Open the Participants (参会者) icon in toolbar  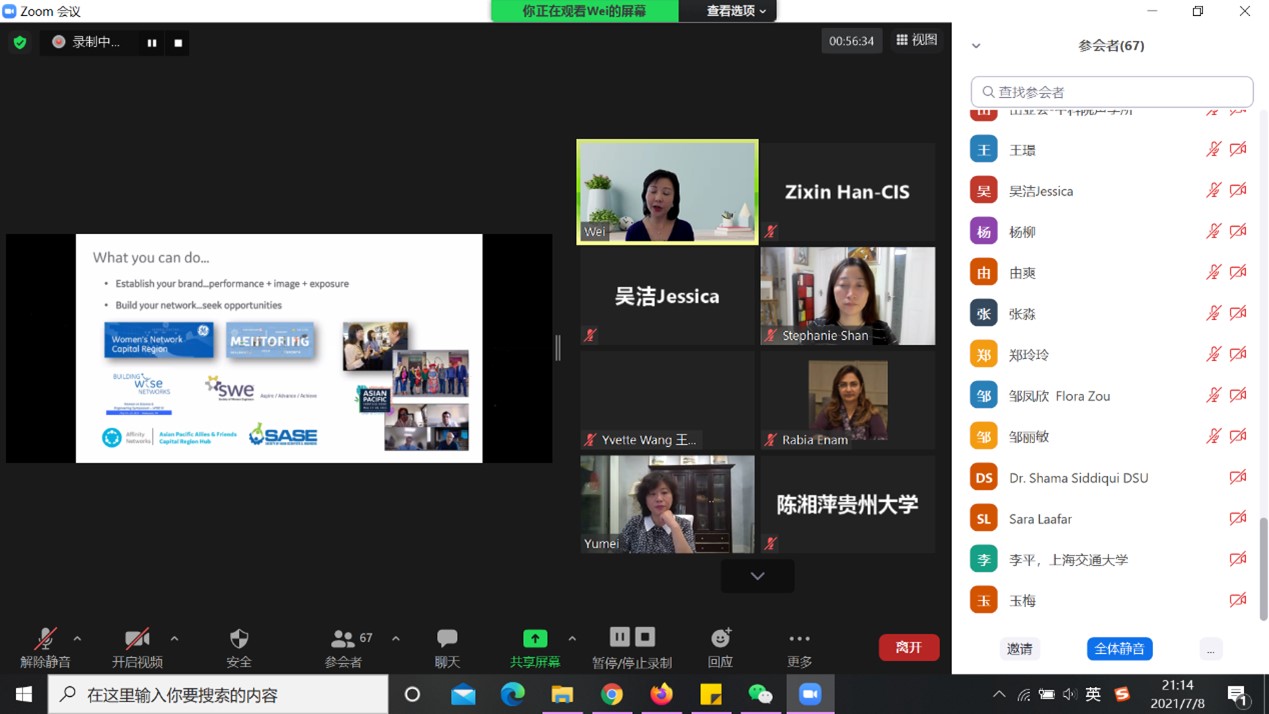coord(343,639)
